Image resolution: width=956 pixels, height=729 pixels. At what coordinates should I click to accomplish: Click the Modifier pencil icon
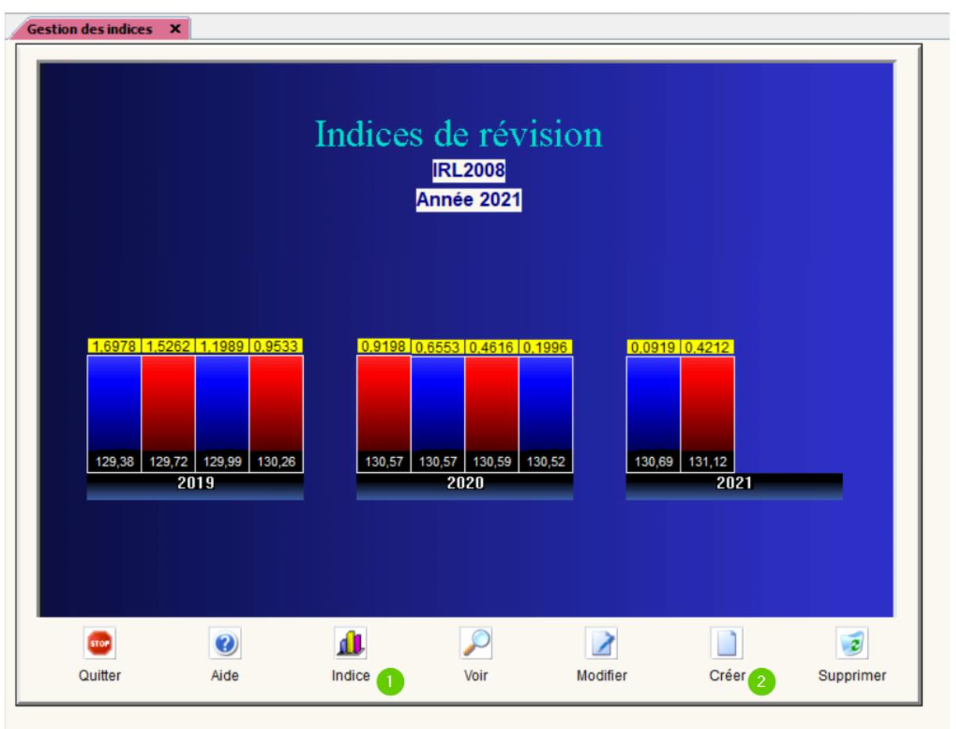602,643
